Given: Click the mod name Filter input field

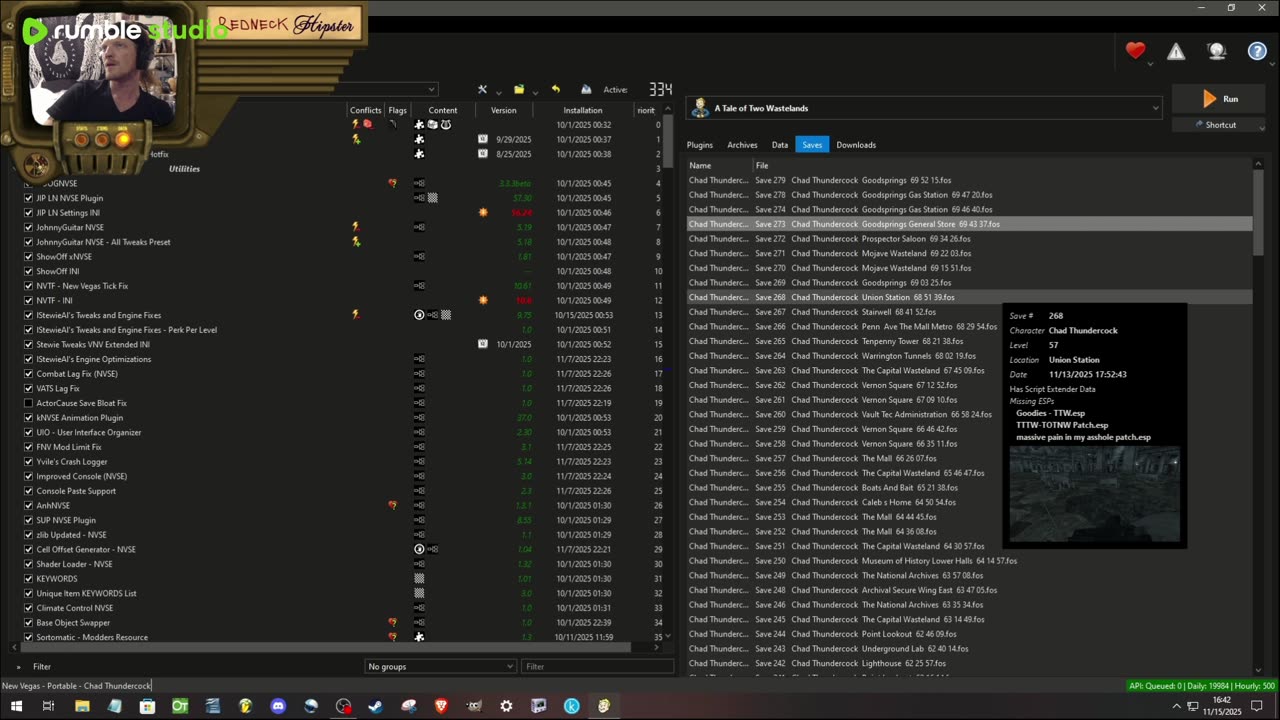Looking at the screenshot, I should [x=598, y=666].
